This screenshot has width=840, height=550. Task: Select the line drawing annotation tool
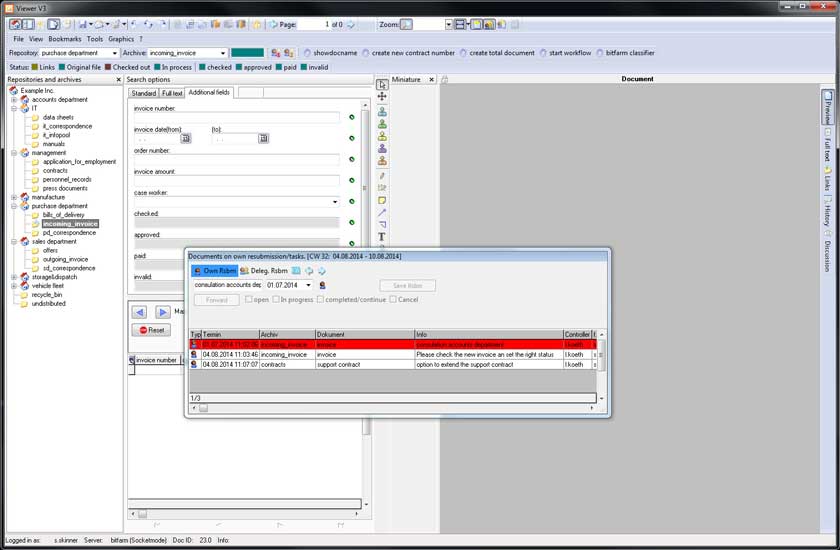click(382, 213)
